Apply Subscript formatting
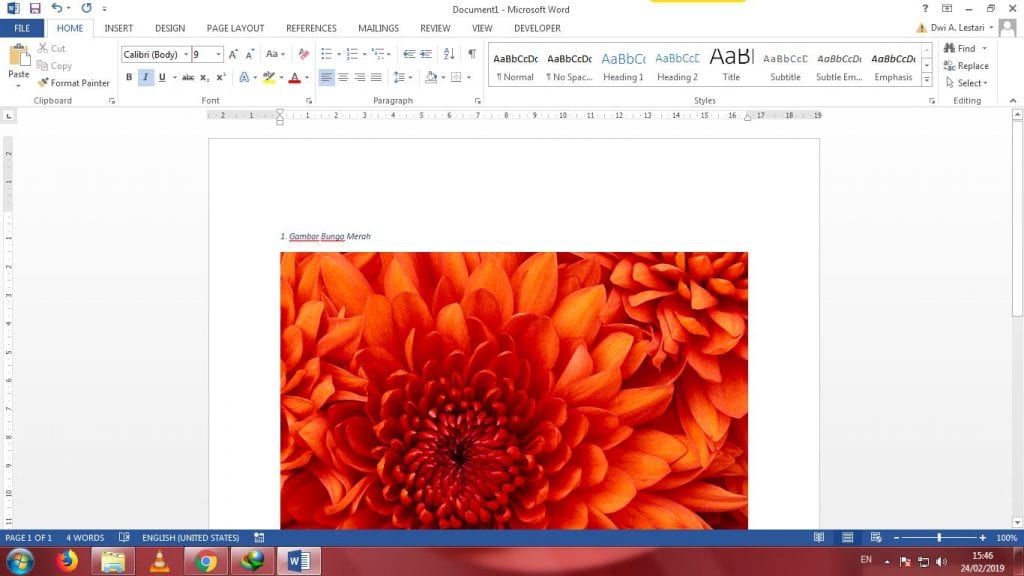 (x=204, y=77)
